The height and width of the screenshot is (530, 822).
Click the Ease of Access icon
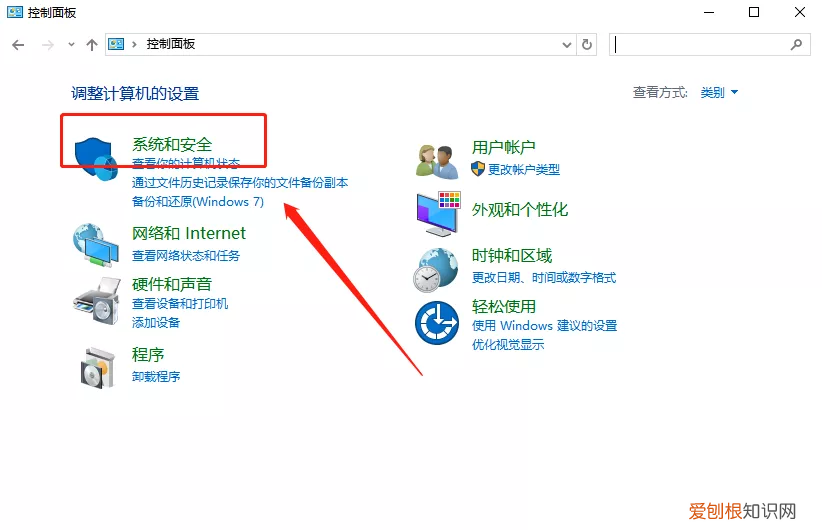[437, 323]
